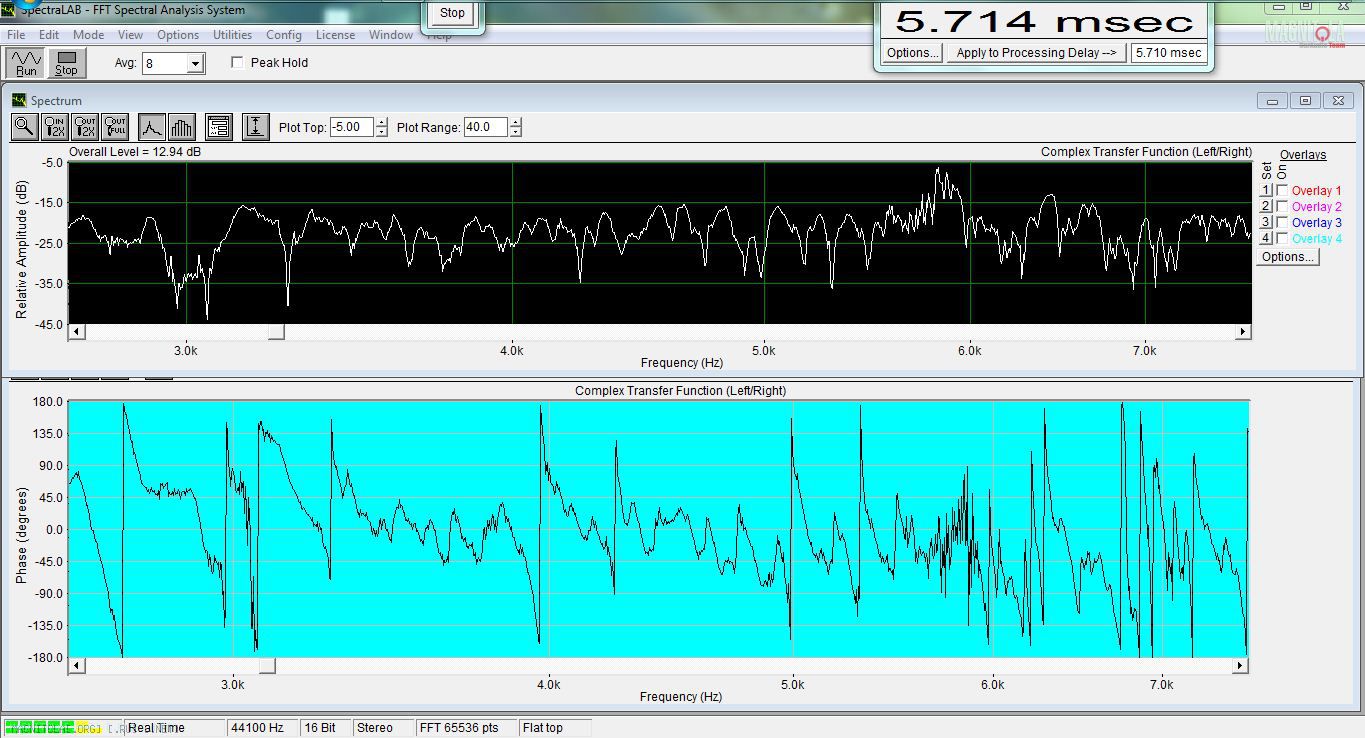Increase Plot Range with up spinner arrow
Image resolution: width=1365 pixels, height=738 pixels.
point(515,122)
